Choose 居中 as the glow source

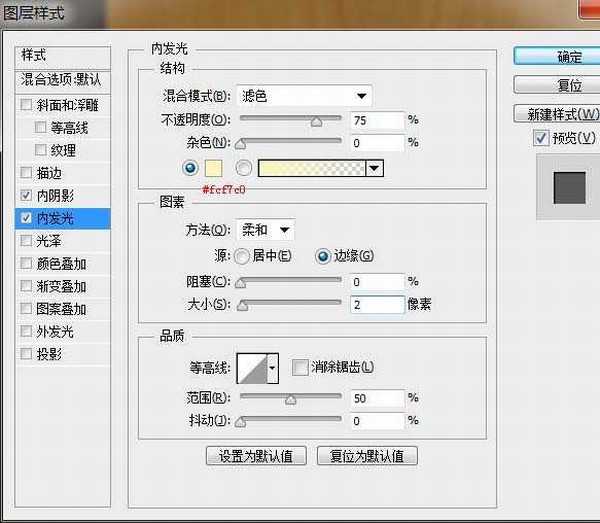pos(242,256)
